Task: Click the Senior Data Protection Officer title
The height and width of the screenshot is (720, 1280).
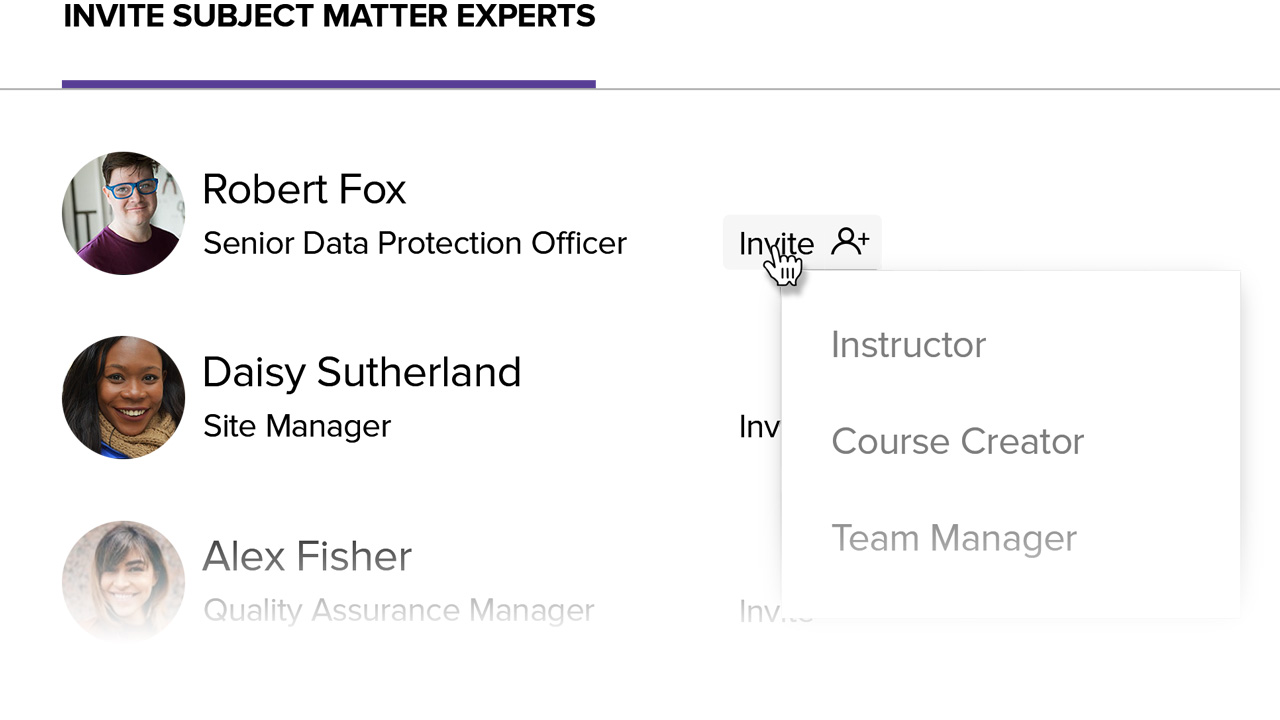Action: (x=414, y=243)
